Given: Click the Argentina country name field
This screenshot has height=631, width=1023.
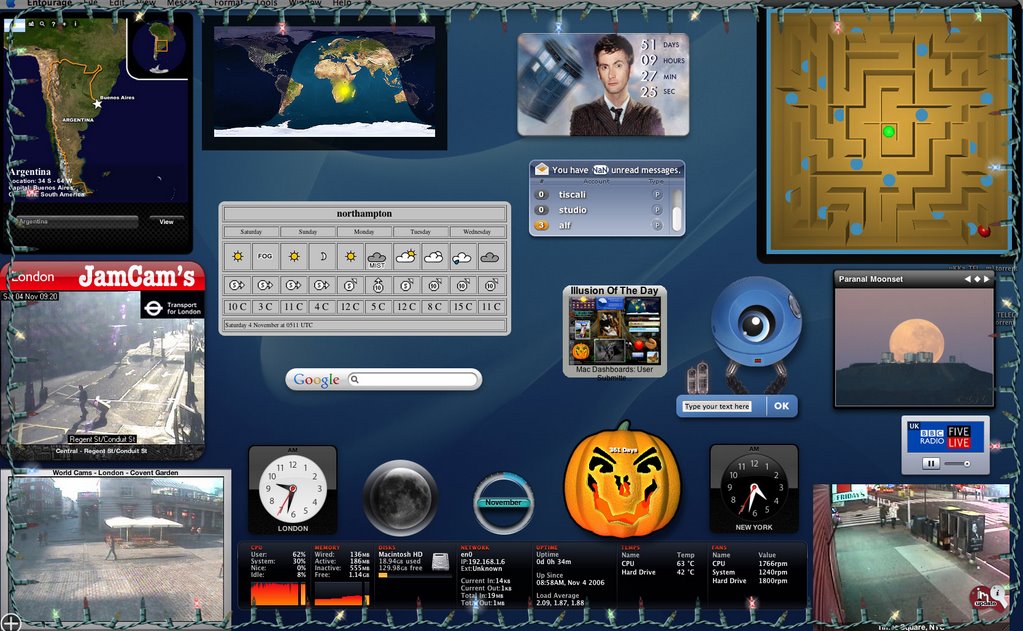Looking at the screenshot, I should pos(77,222).
